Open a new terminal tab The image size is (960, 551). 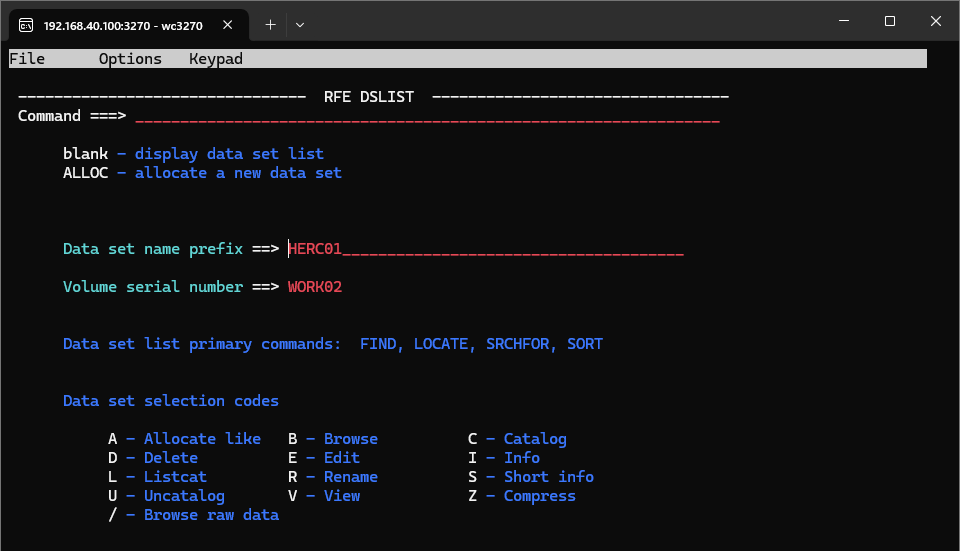click(x=270, y=25)
